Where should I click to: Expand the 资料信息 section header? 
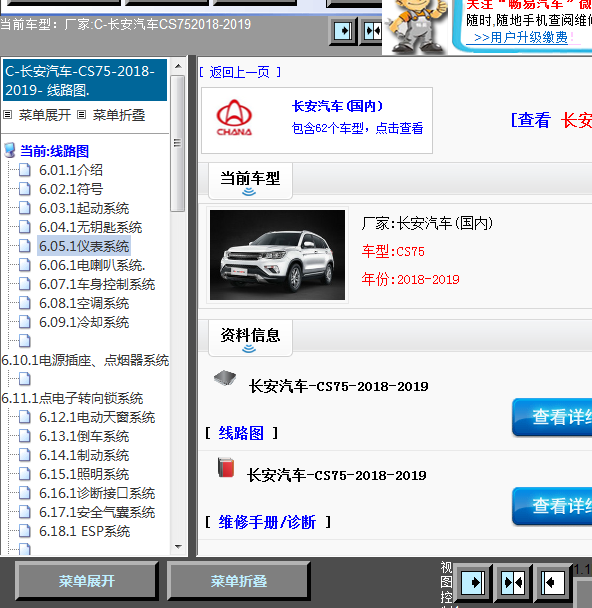(x=250, y=337)
